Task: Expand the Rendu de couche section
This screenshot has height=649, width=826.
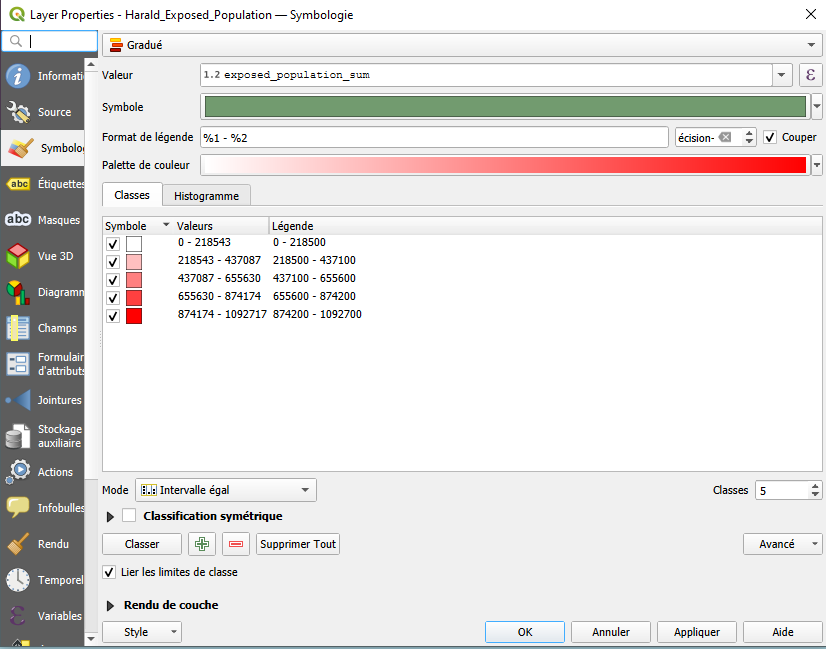Action: (x=110, y=605)
